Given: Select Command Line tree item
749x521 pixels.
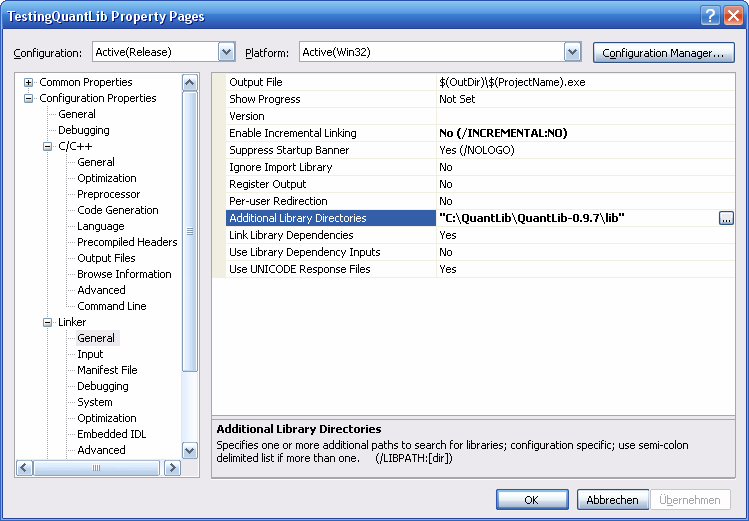Looking at the screenshot, I should [x=112, y=306].
